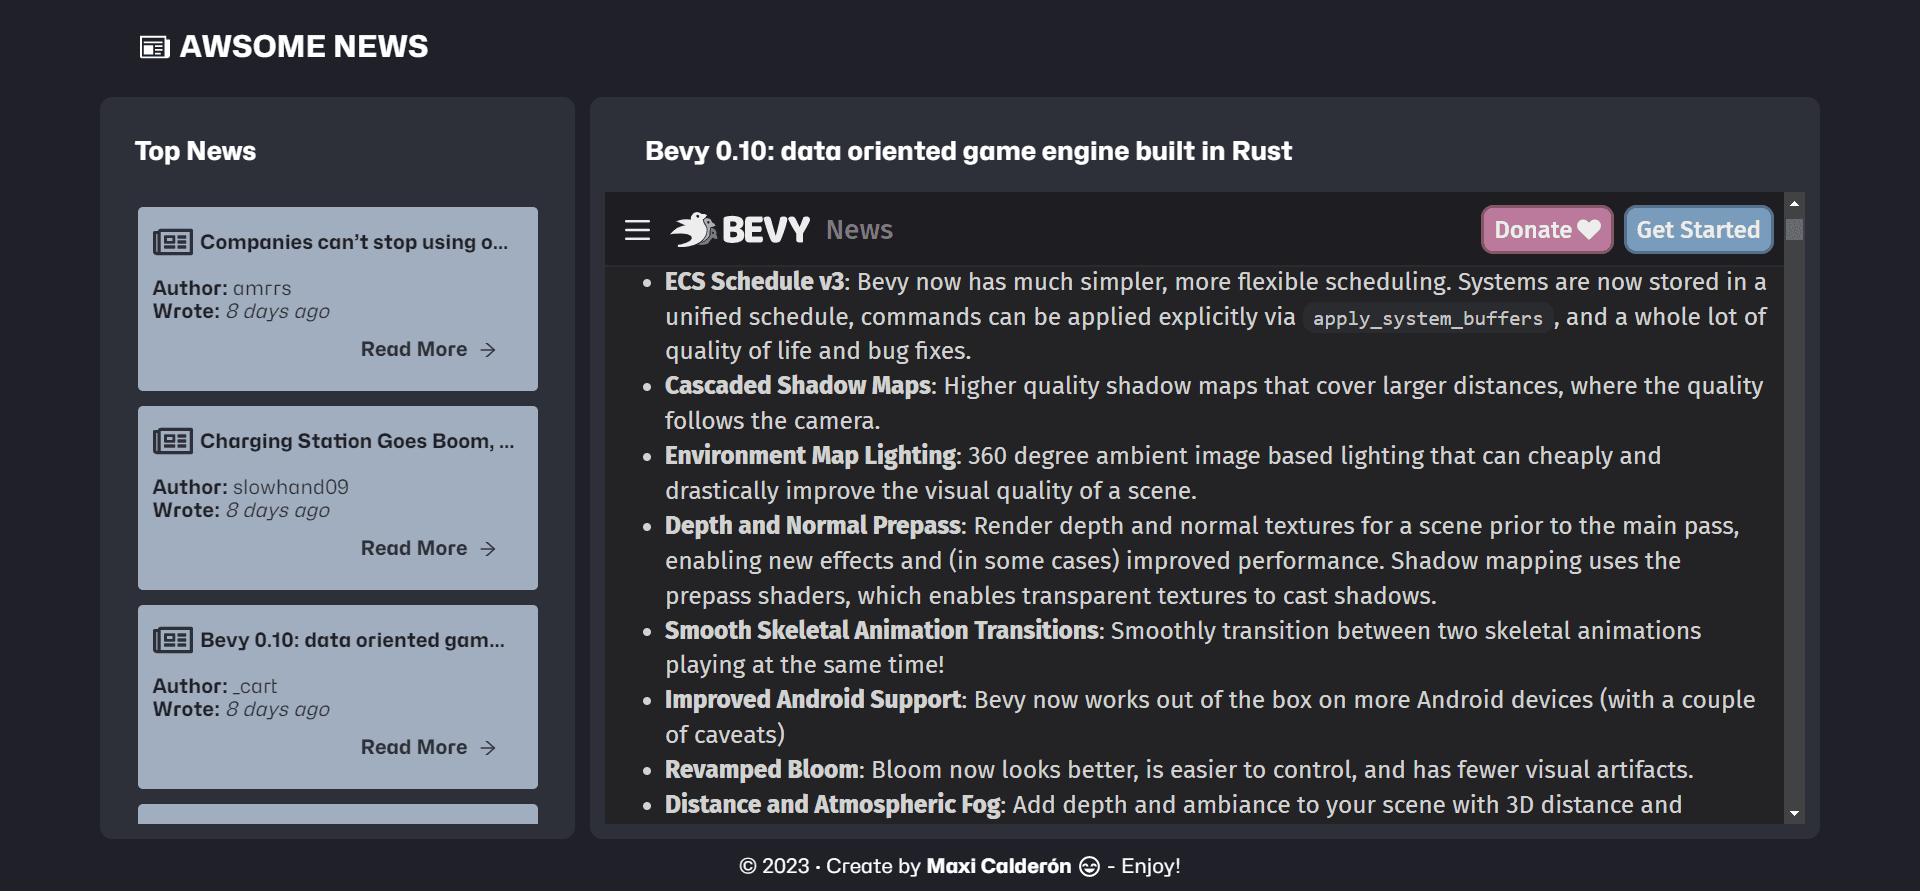Click Smooth Skeletal Animation Transitions bullet title
The width and height of the screenshot is (1920, 891).
coord(881,631)
